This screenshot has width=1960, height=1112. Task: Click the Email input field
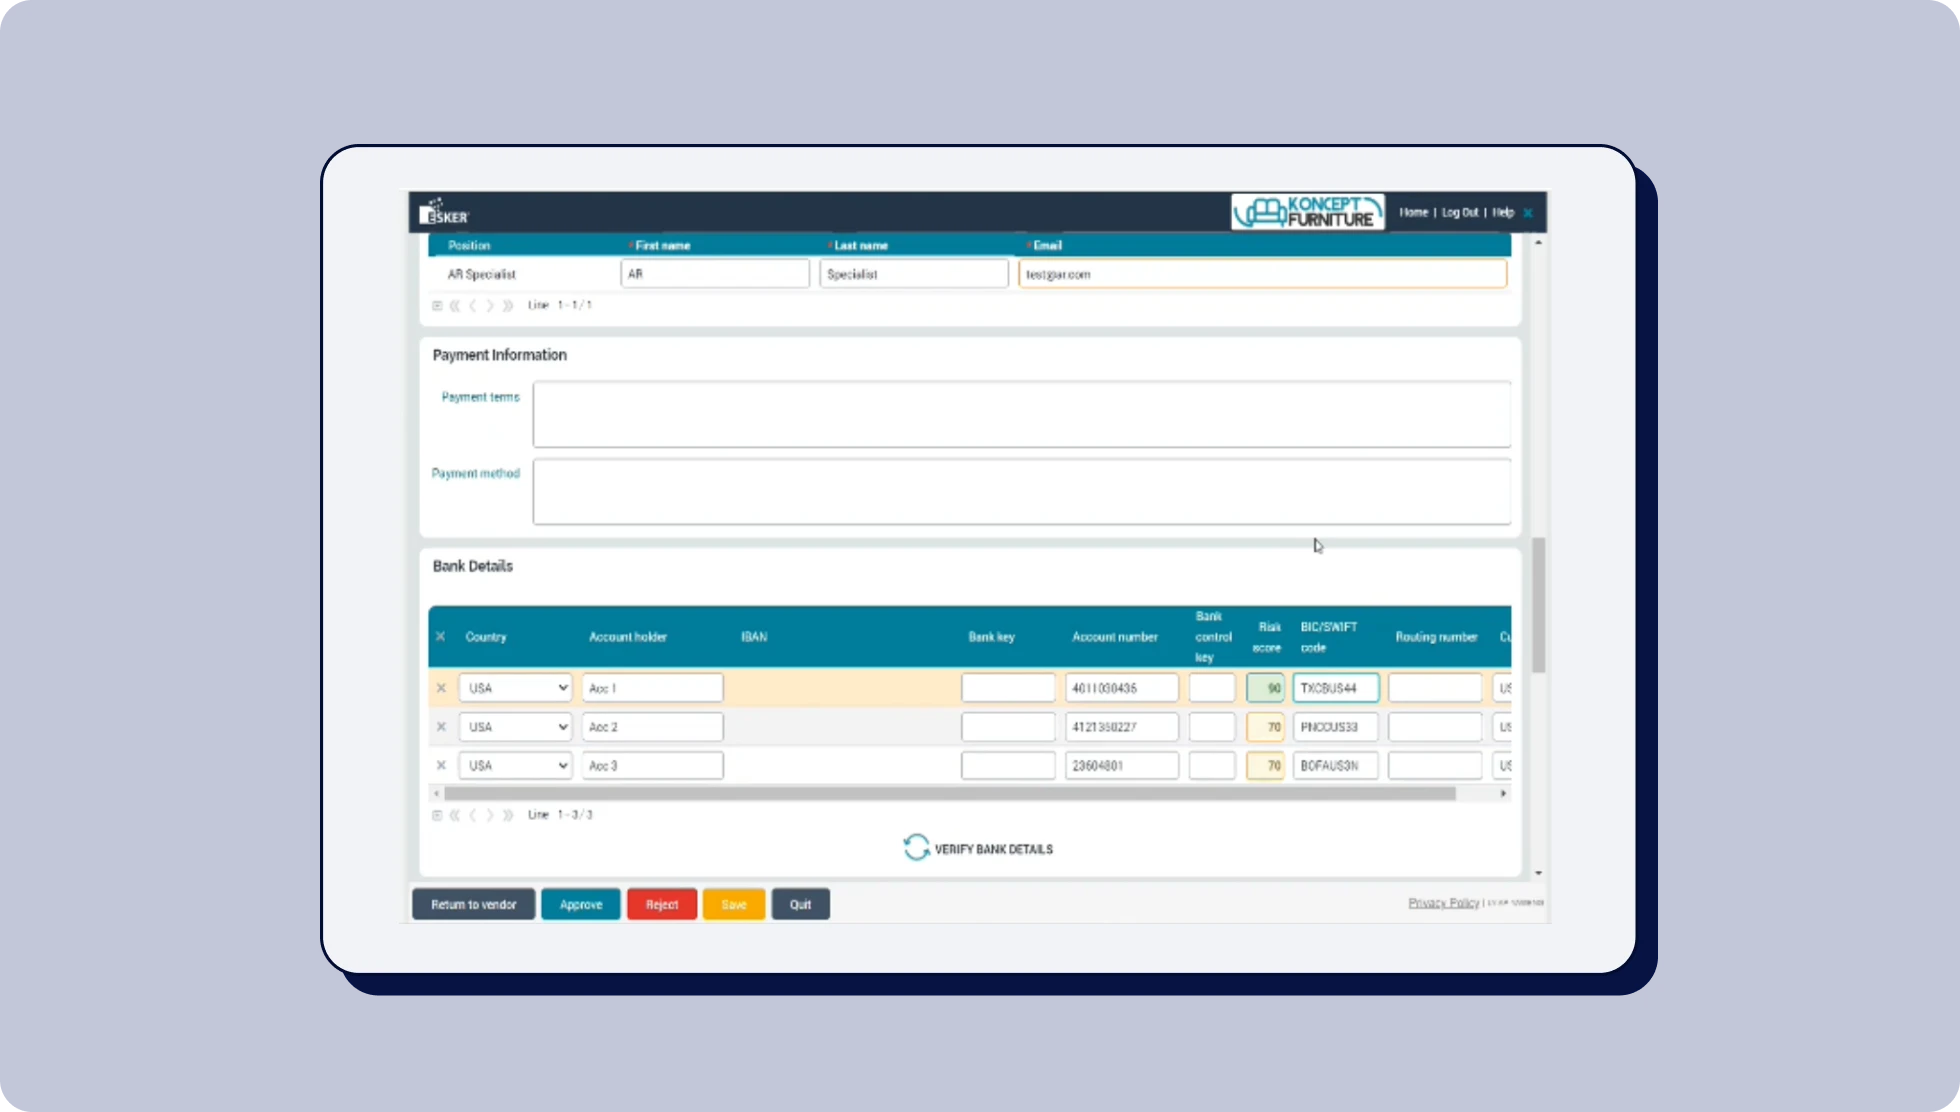click(1261, 274)
